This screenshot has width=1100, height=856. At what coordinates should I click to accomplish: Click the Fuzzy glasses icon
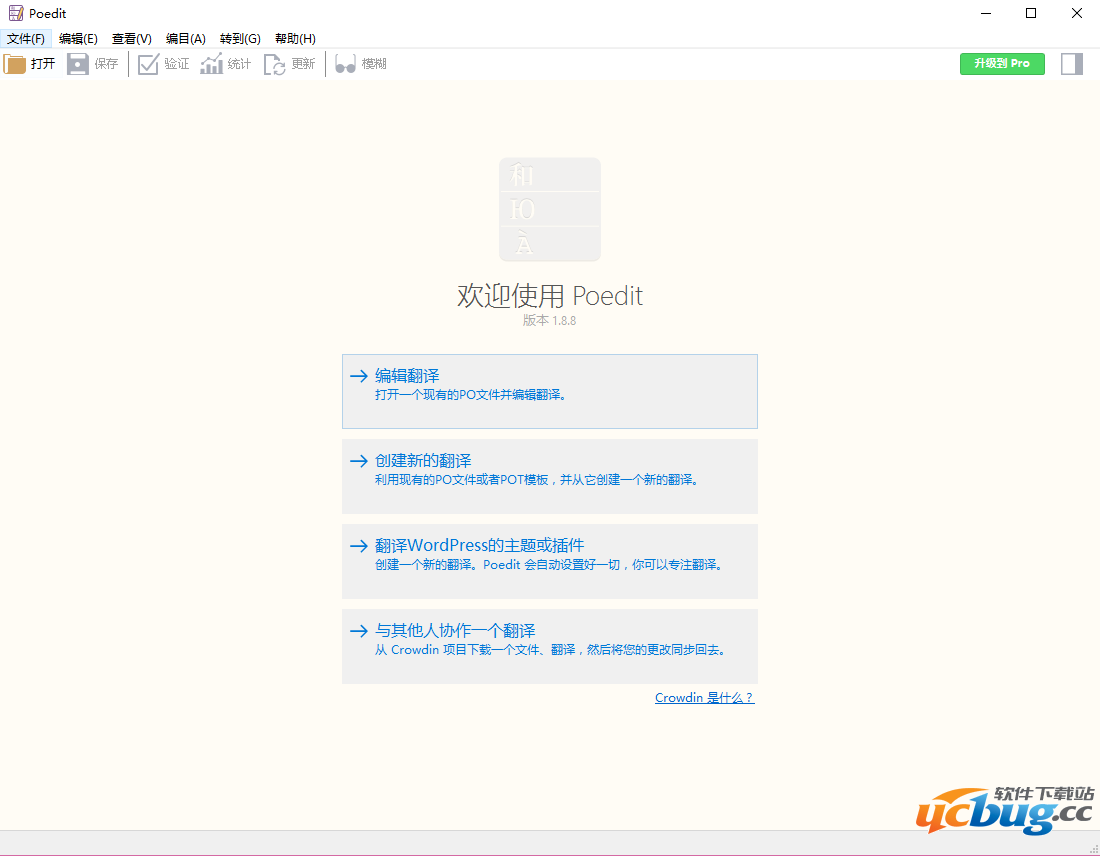coord(345,64)
